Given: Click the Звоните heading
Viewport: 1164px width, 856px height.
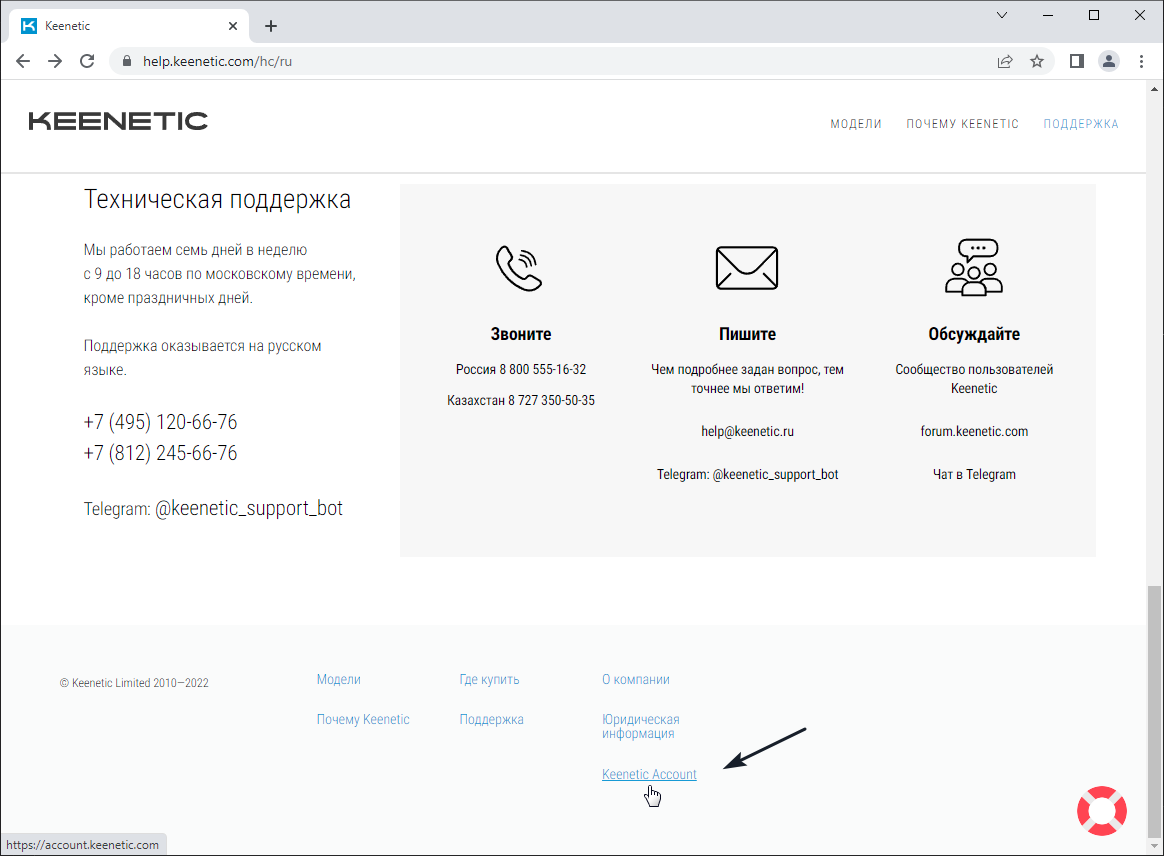Looking at the screenshot, I should click(x=520, y=334).
